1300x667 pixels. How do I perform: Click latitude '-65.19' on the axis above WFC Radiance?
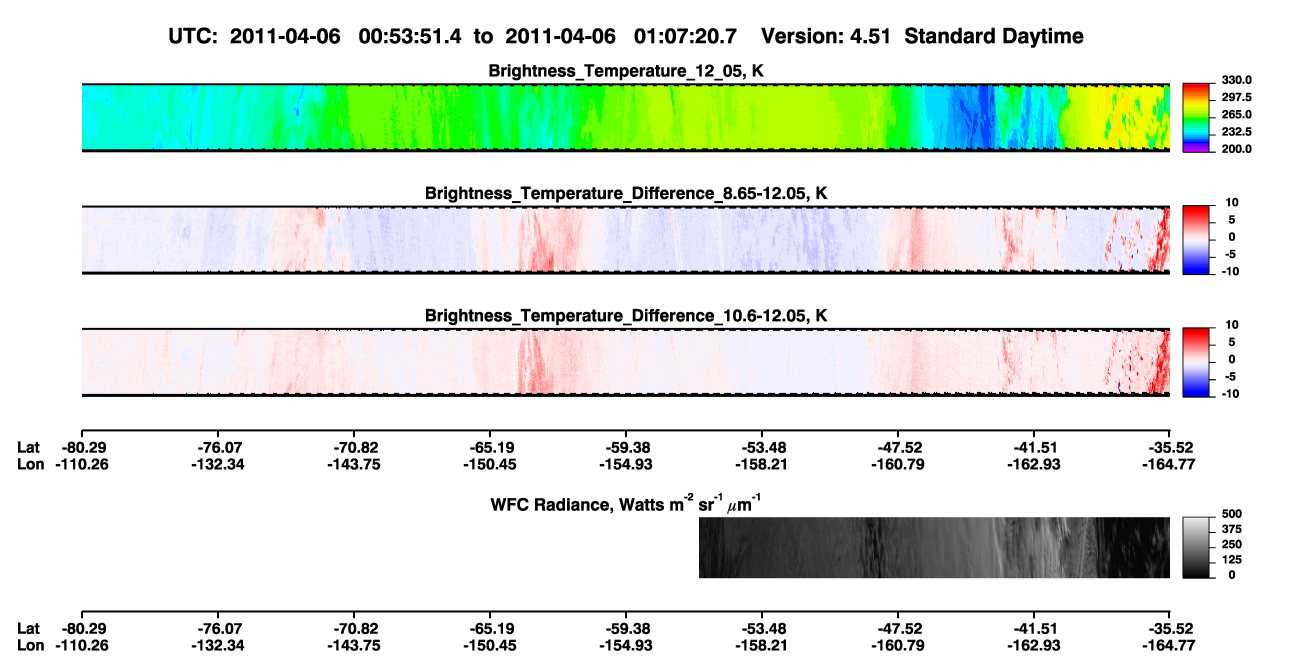[490, 447]
